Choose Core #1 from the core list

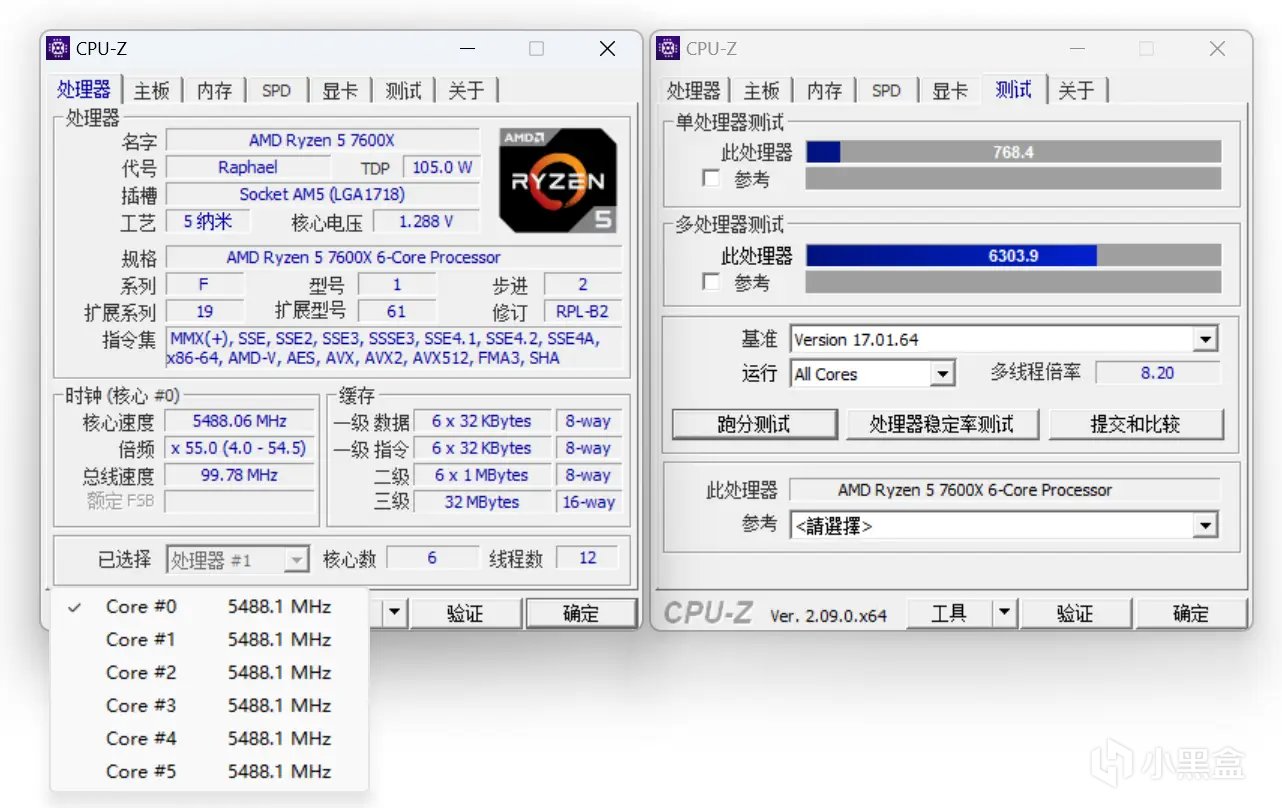pos(209,639)
